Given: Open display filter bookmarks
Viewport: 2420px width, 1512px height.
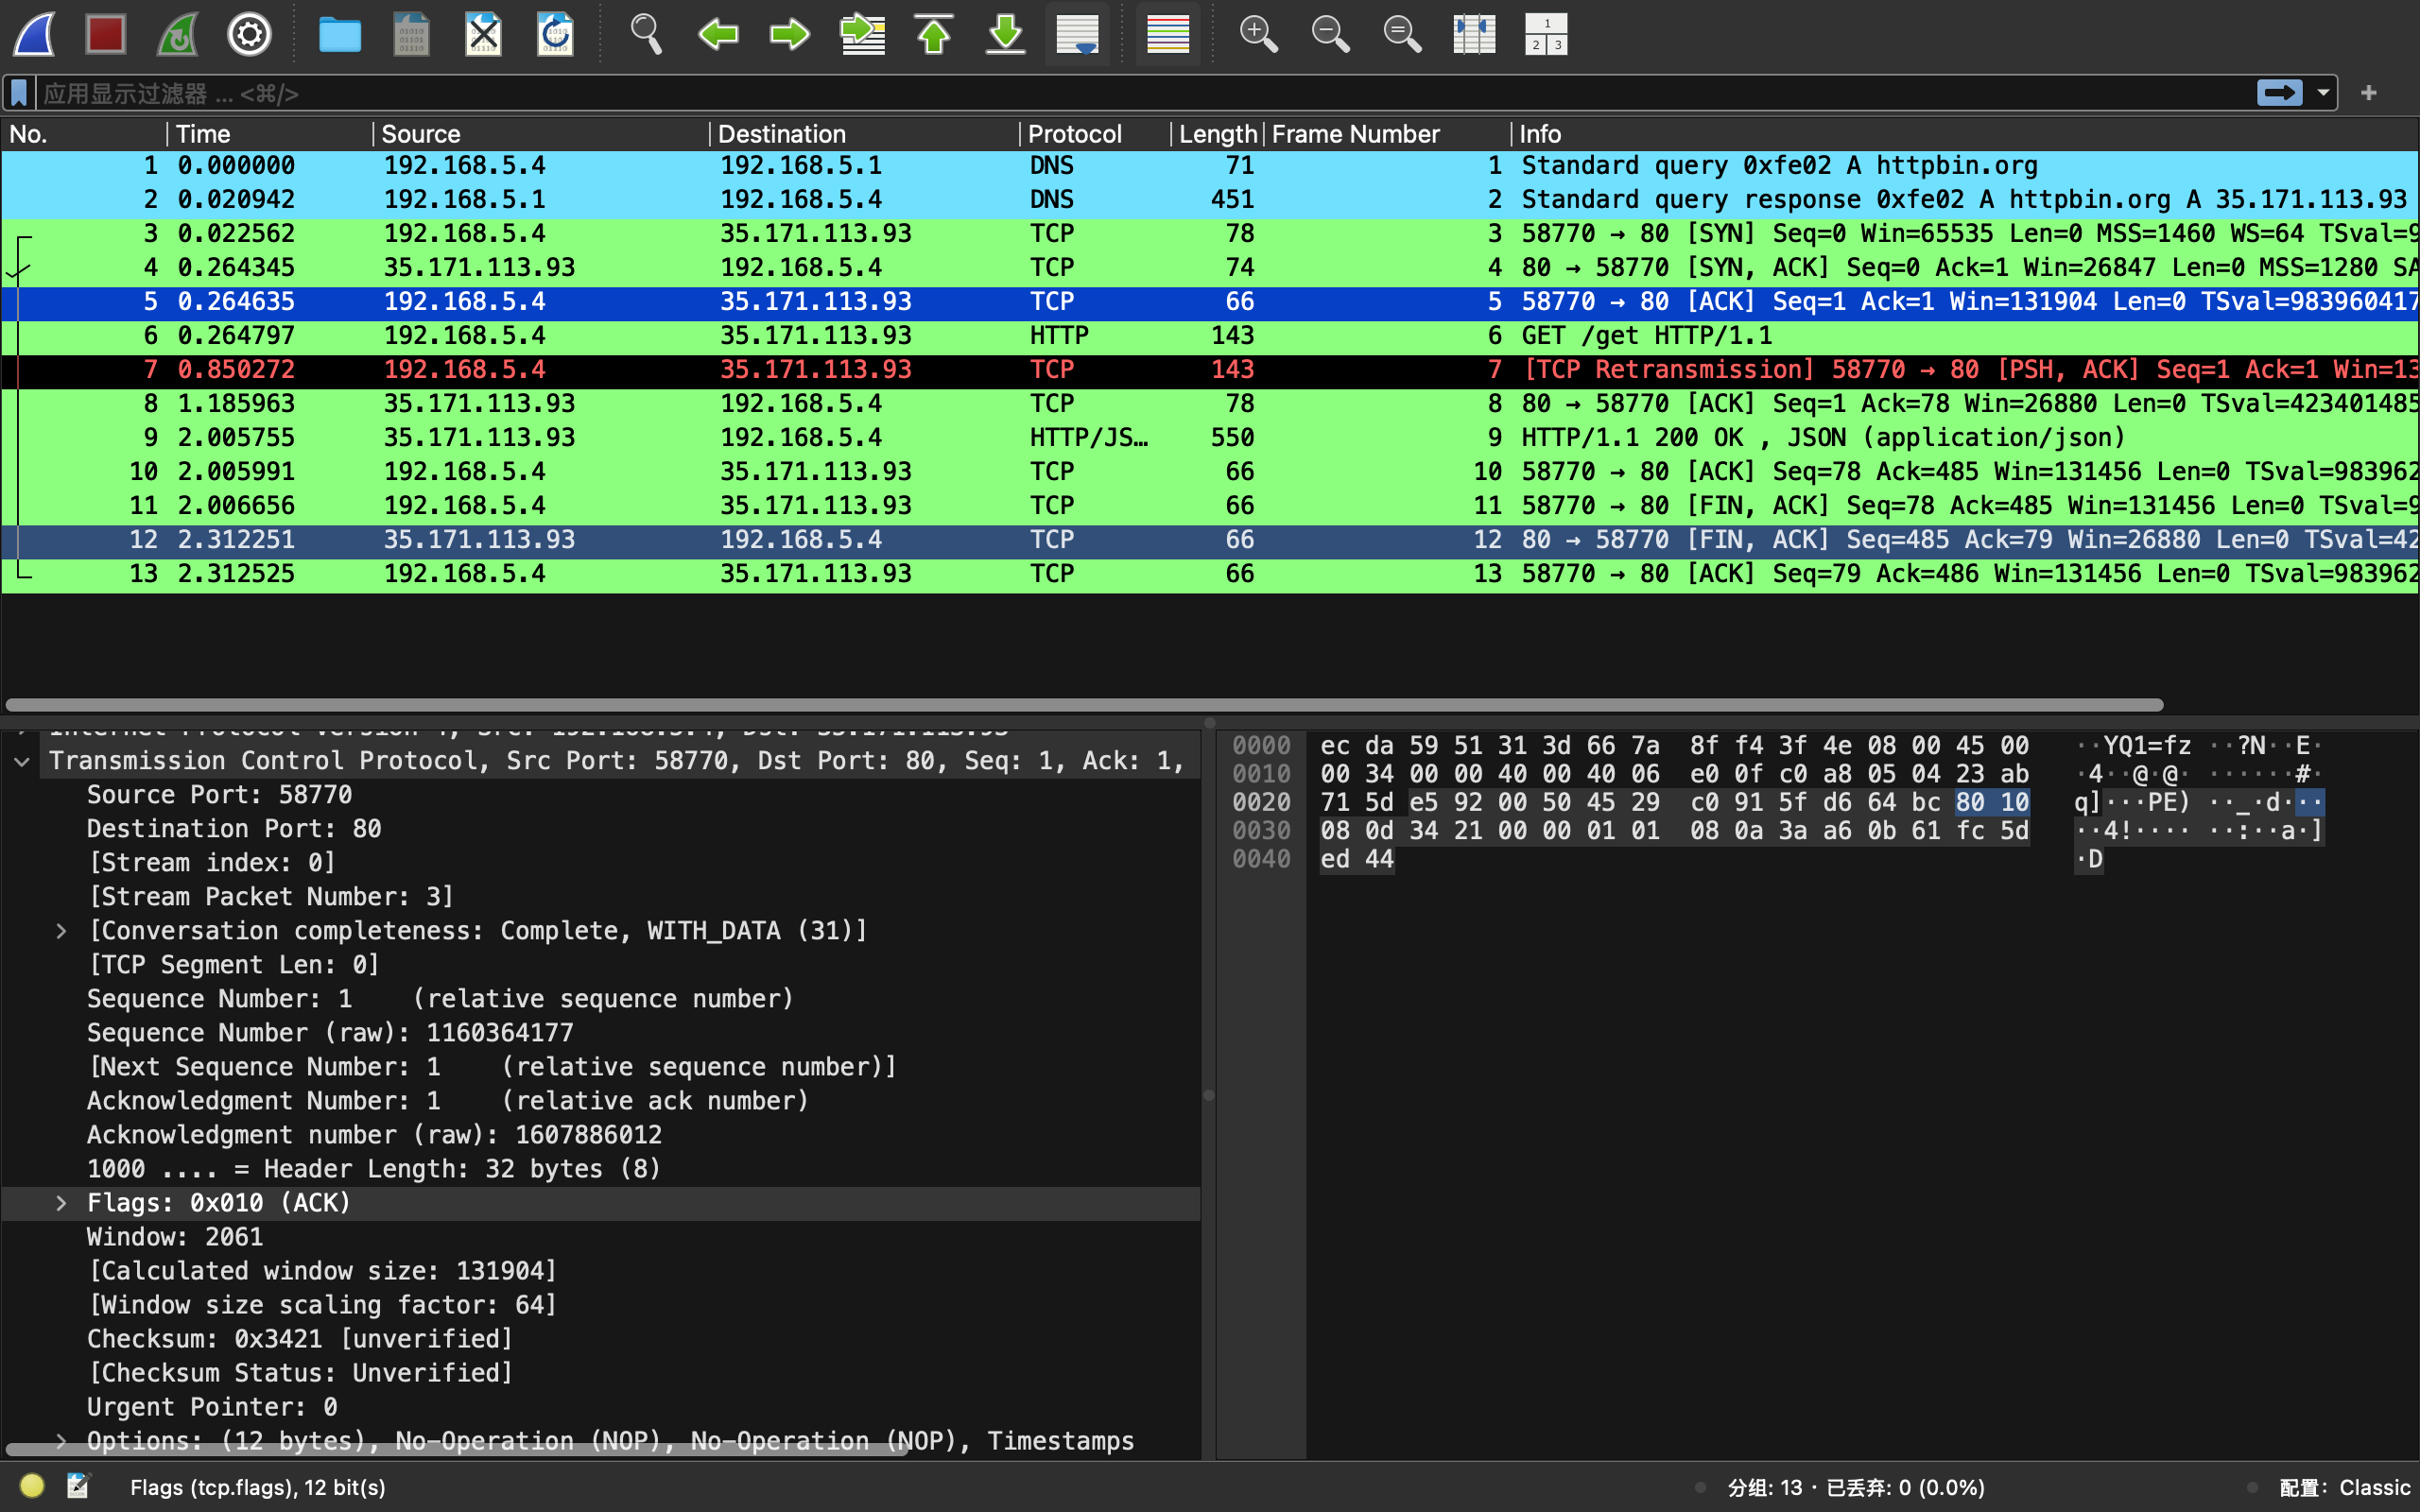Looking at the screenshot, I should [19, 93].
